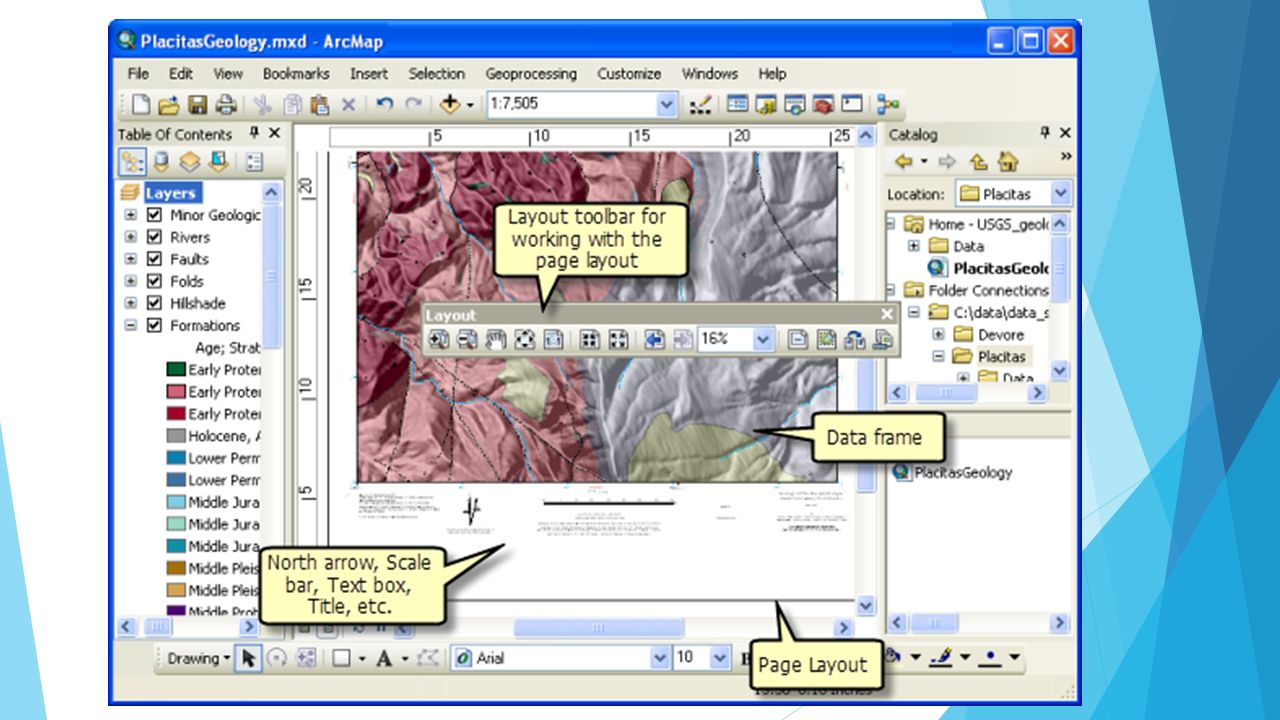The image size is (1280, 720).
Task: Uncheck the Formations layer checkbox
Action: (154, 325)
